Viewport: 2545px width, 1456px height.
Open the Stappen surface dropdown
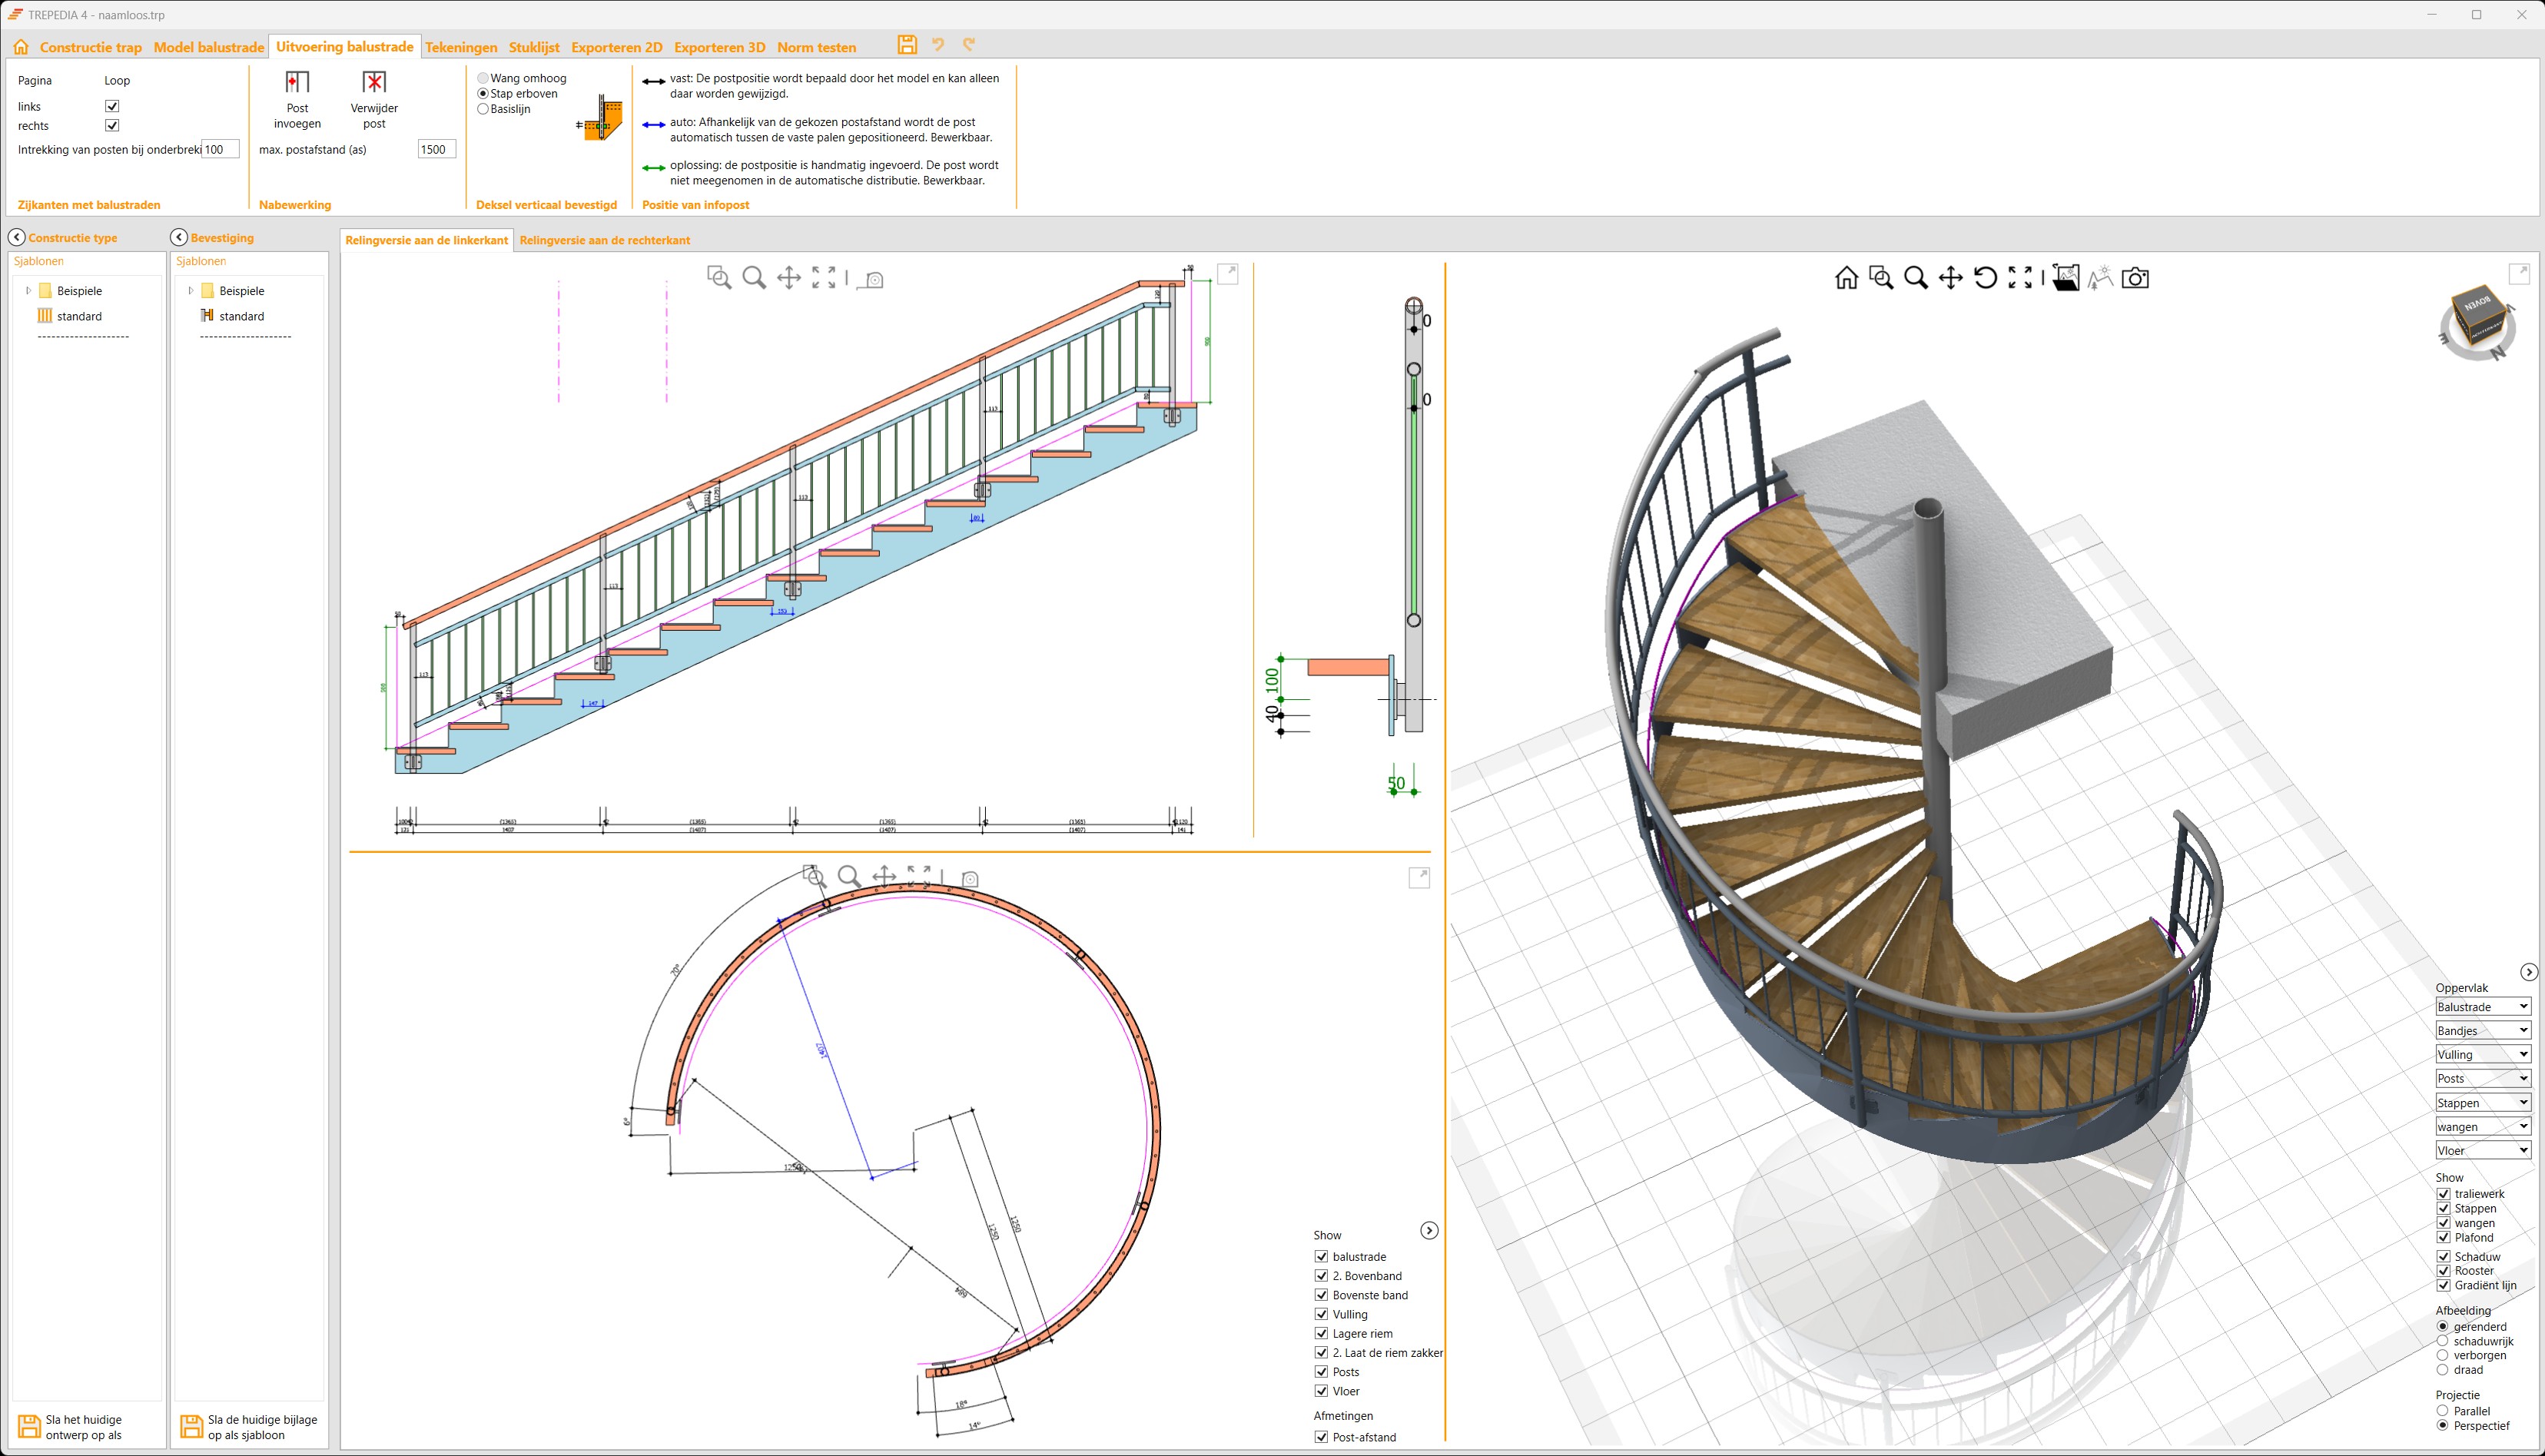click(2482, 1102)
